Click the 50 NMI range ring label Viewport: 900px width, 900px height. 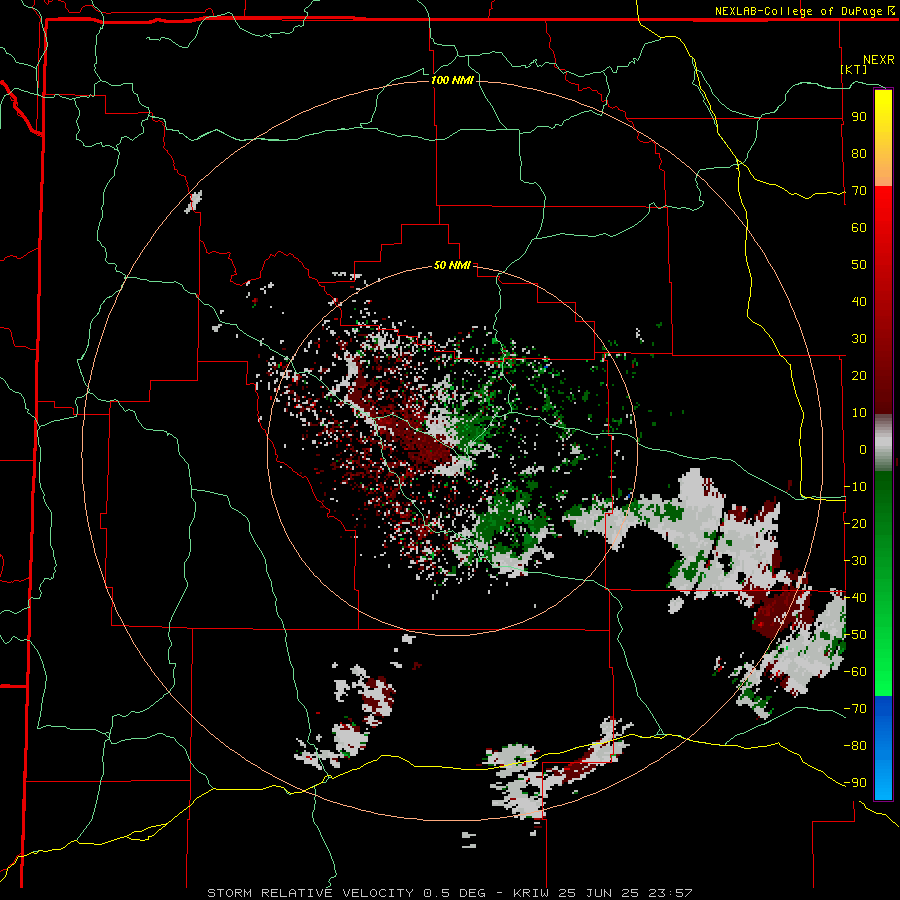coord(452,265)
